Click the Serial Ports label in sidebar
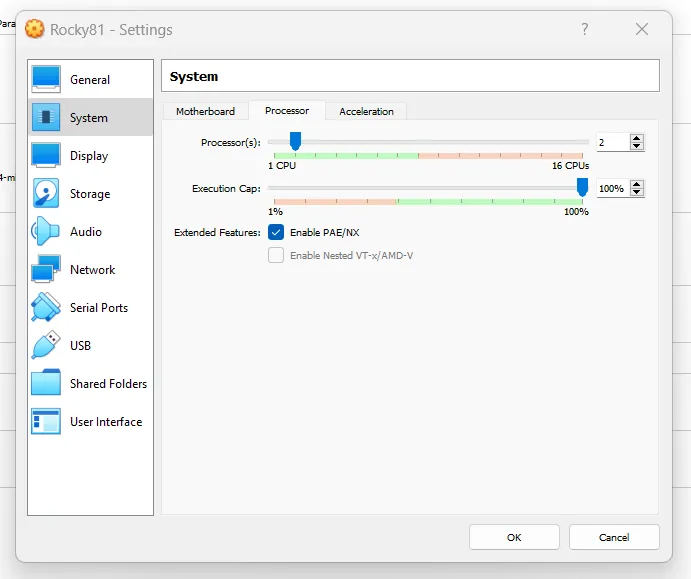The width and height of the screenshot is (691, 579). (99, 308)
